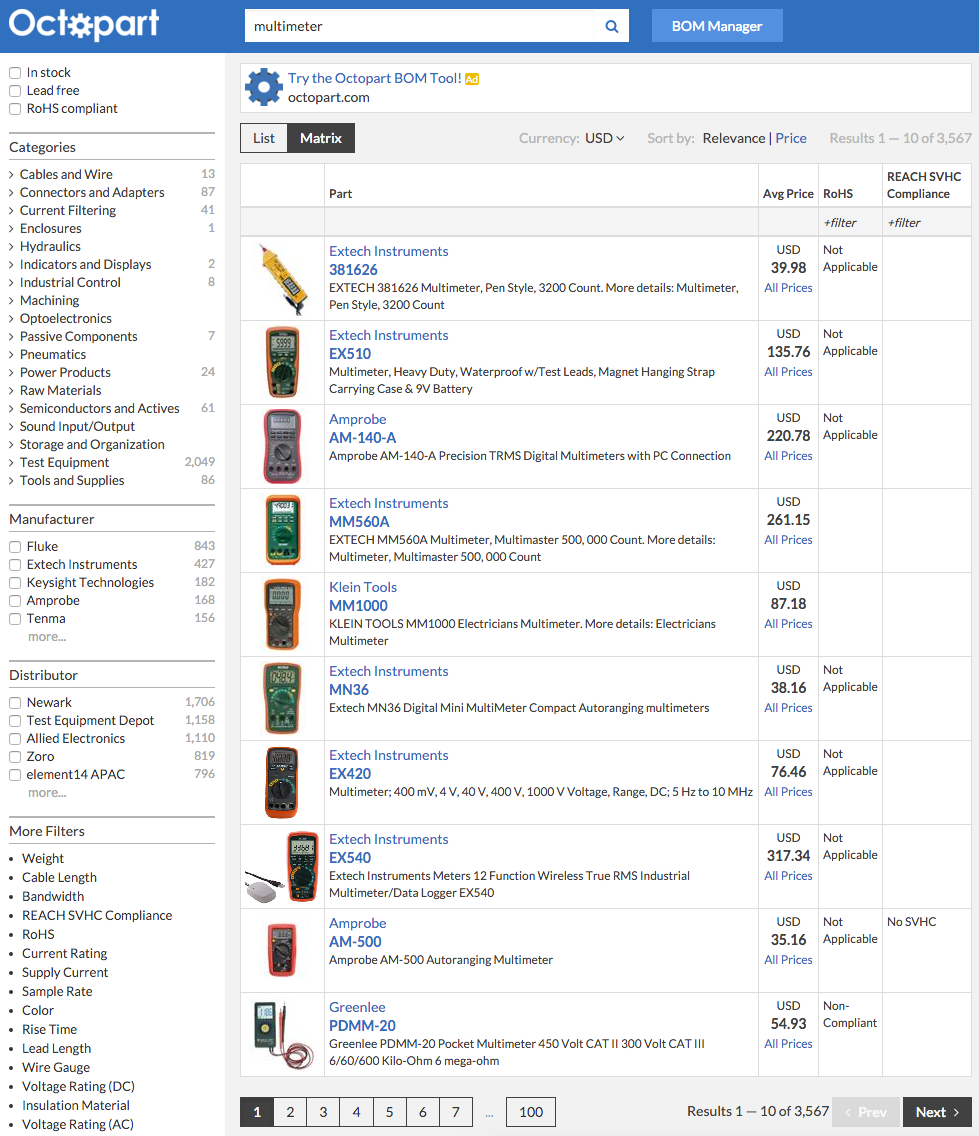979x1136 pixels.
Task: Open the Extech 381626 pen multimeter thumbnail
Action: [283, 279]
